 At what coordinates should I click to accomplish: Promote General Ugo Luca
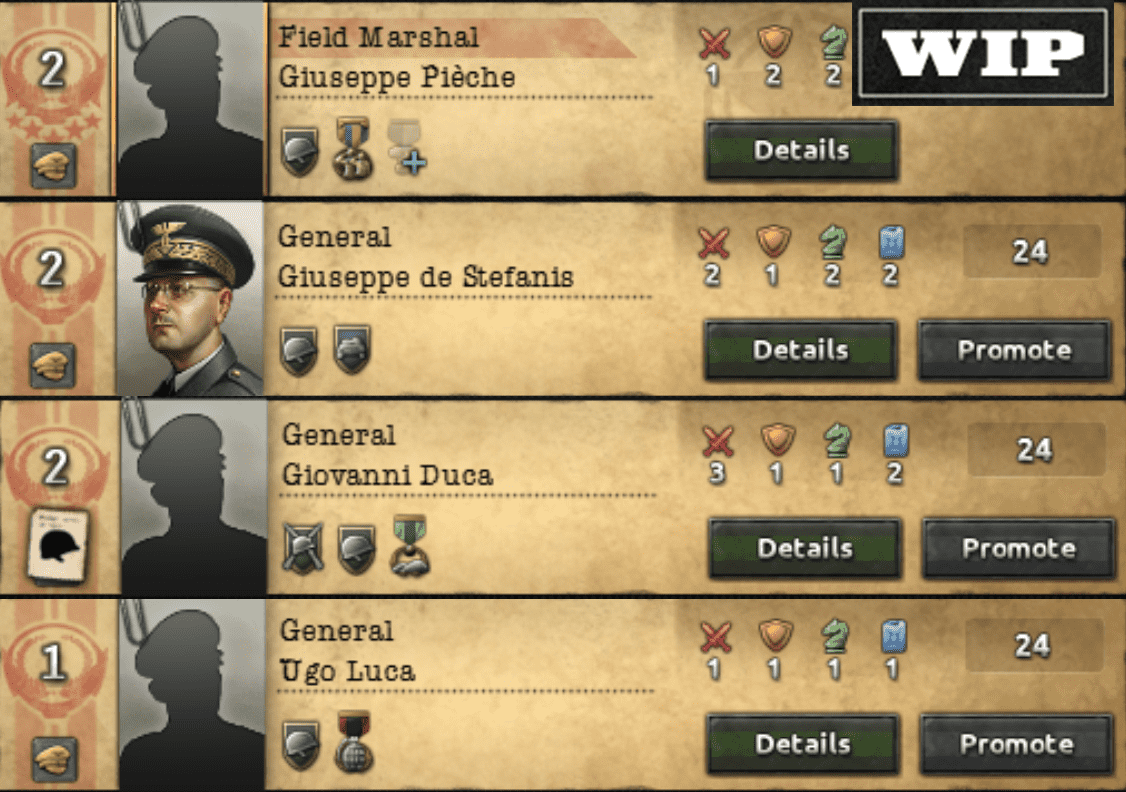(1016, 743)
